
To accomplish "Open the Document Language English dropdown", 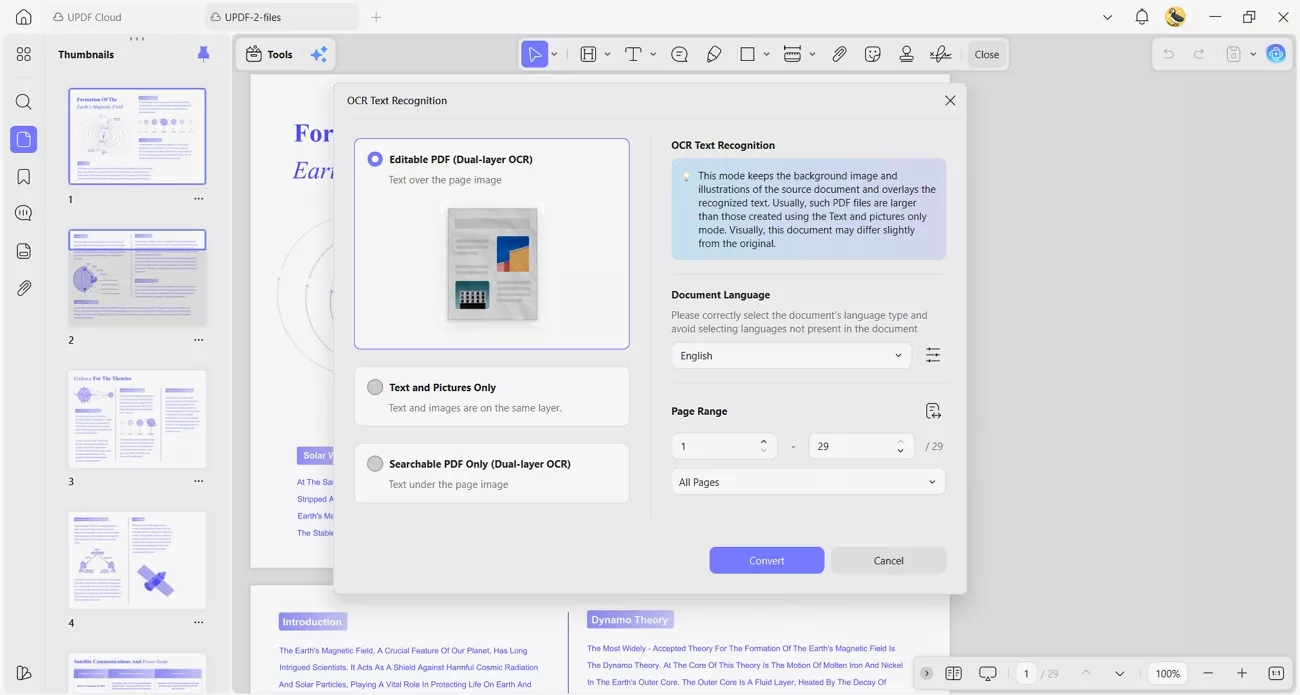I will (x=791, y=355).
